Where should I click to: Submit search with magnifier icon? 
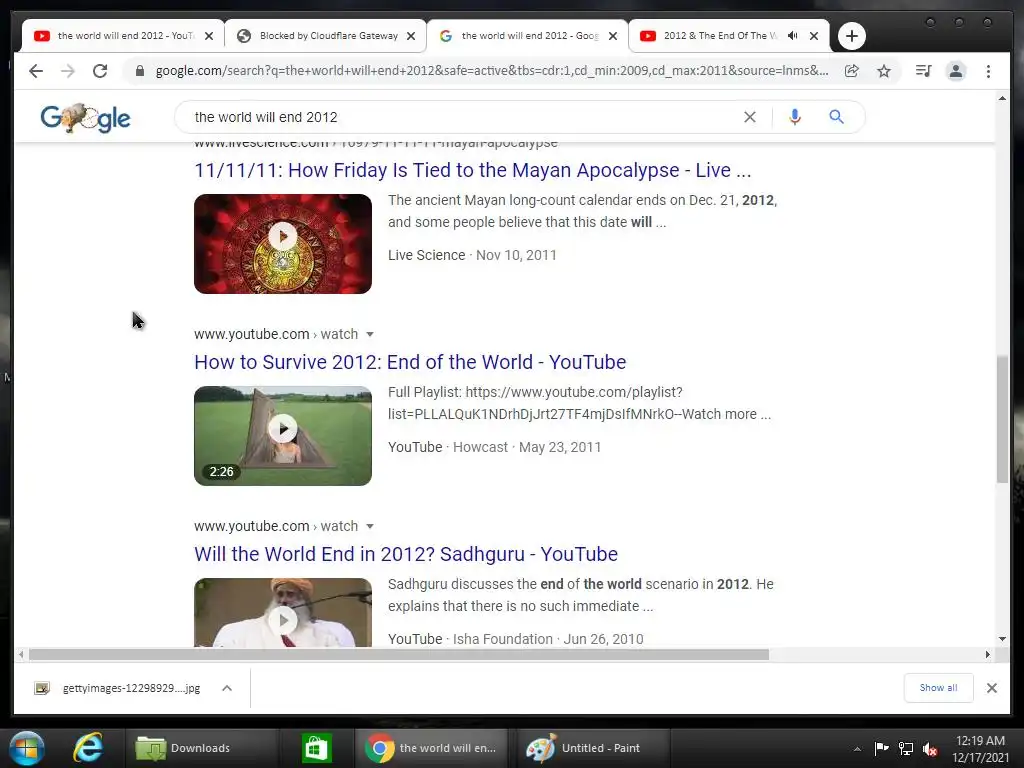coord(836,117)
